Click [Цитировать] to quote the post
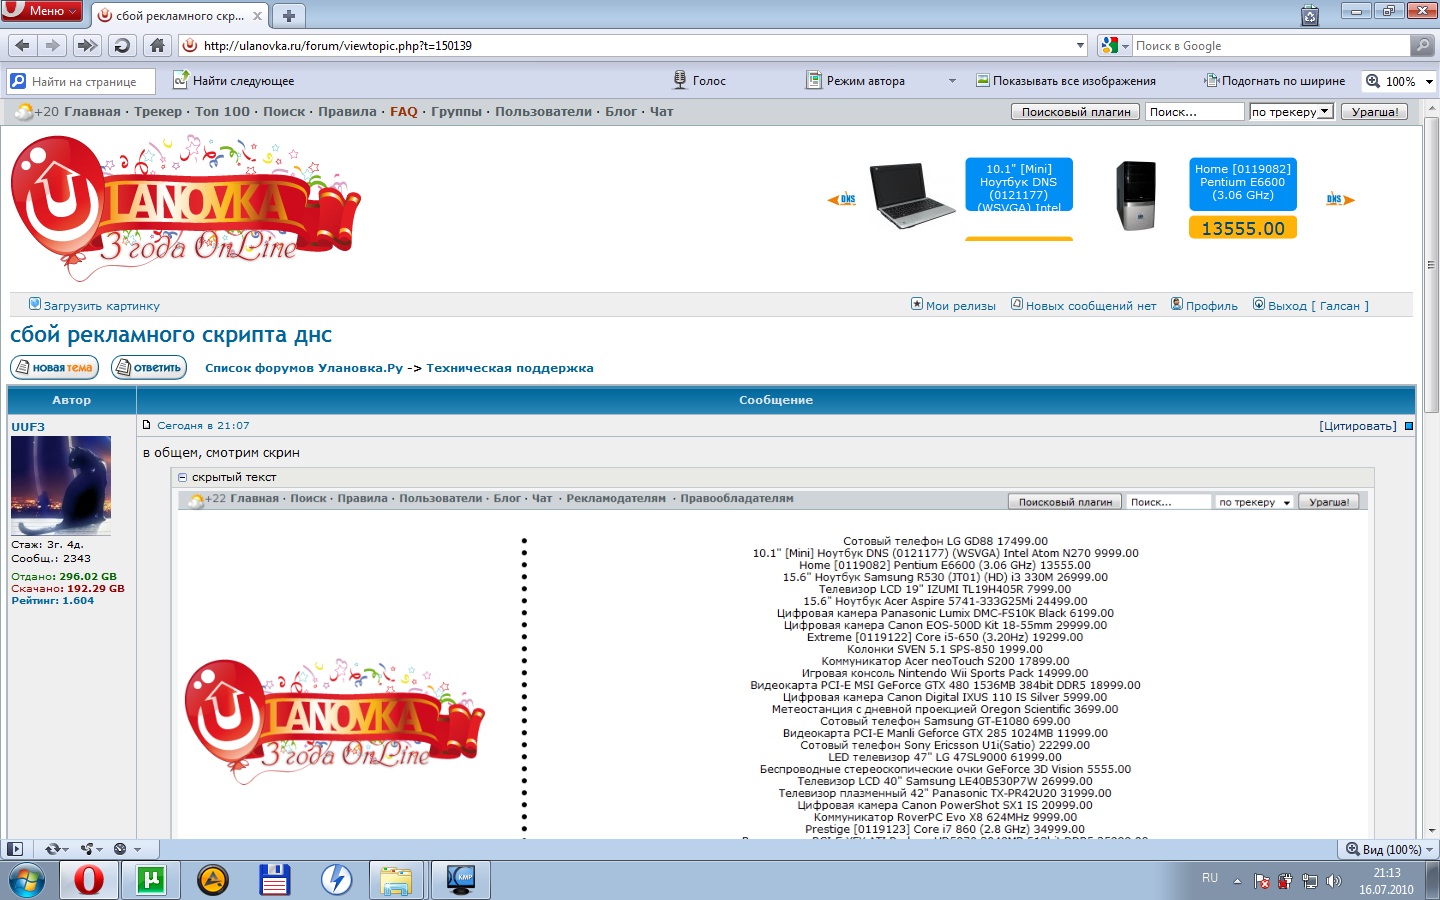 click(1358, 426)
